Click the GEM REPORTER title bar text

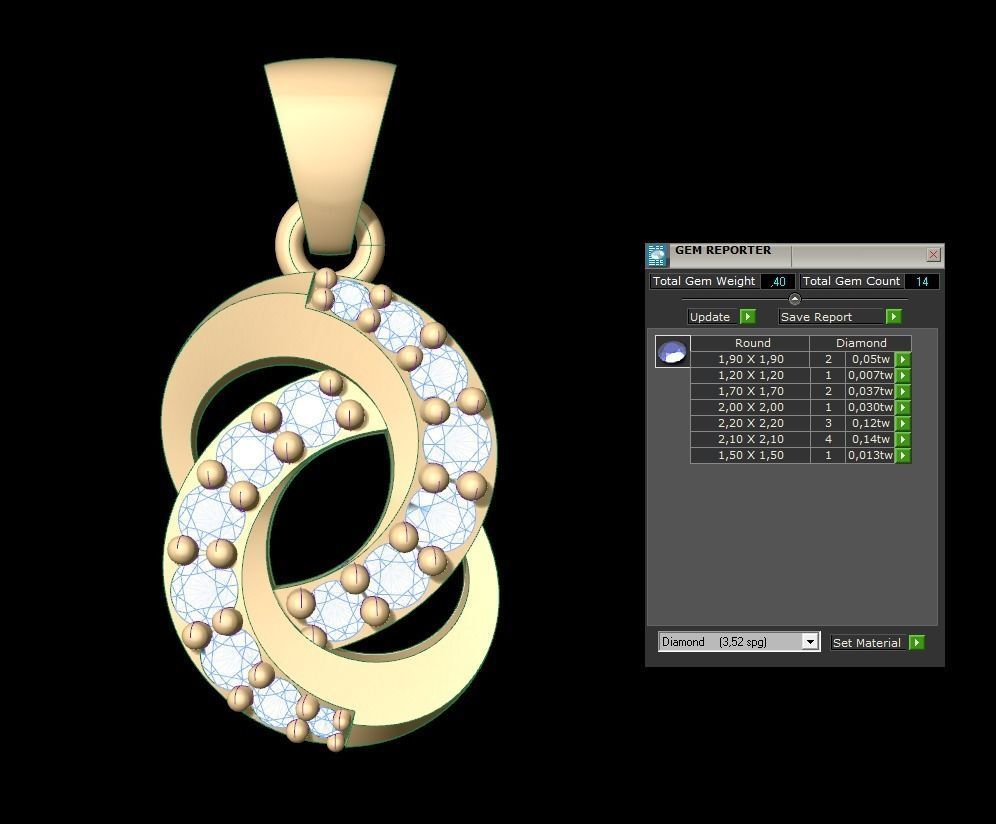pos(723,250)
